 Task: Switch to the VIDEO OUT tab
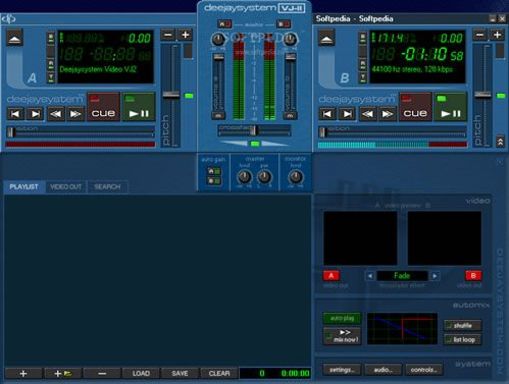(x=66, y=187)
